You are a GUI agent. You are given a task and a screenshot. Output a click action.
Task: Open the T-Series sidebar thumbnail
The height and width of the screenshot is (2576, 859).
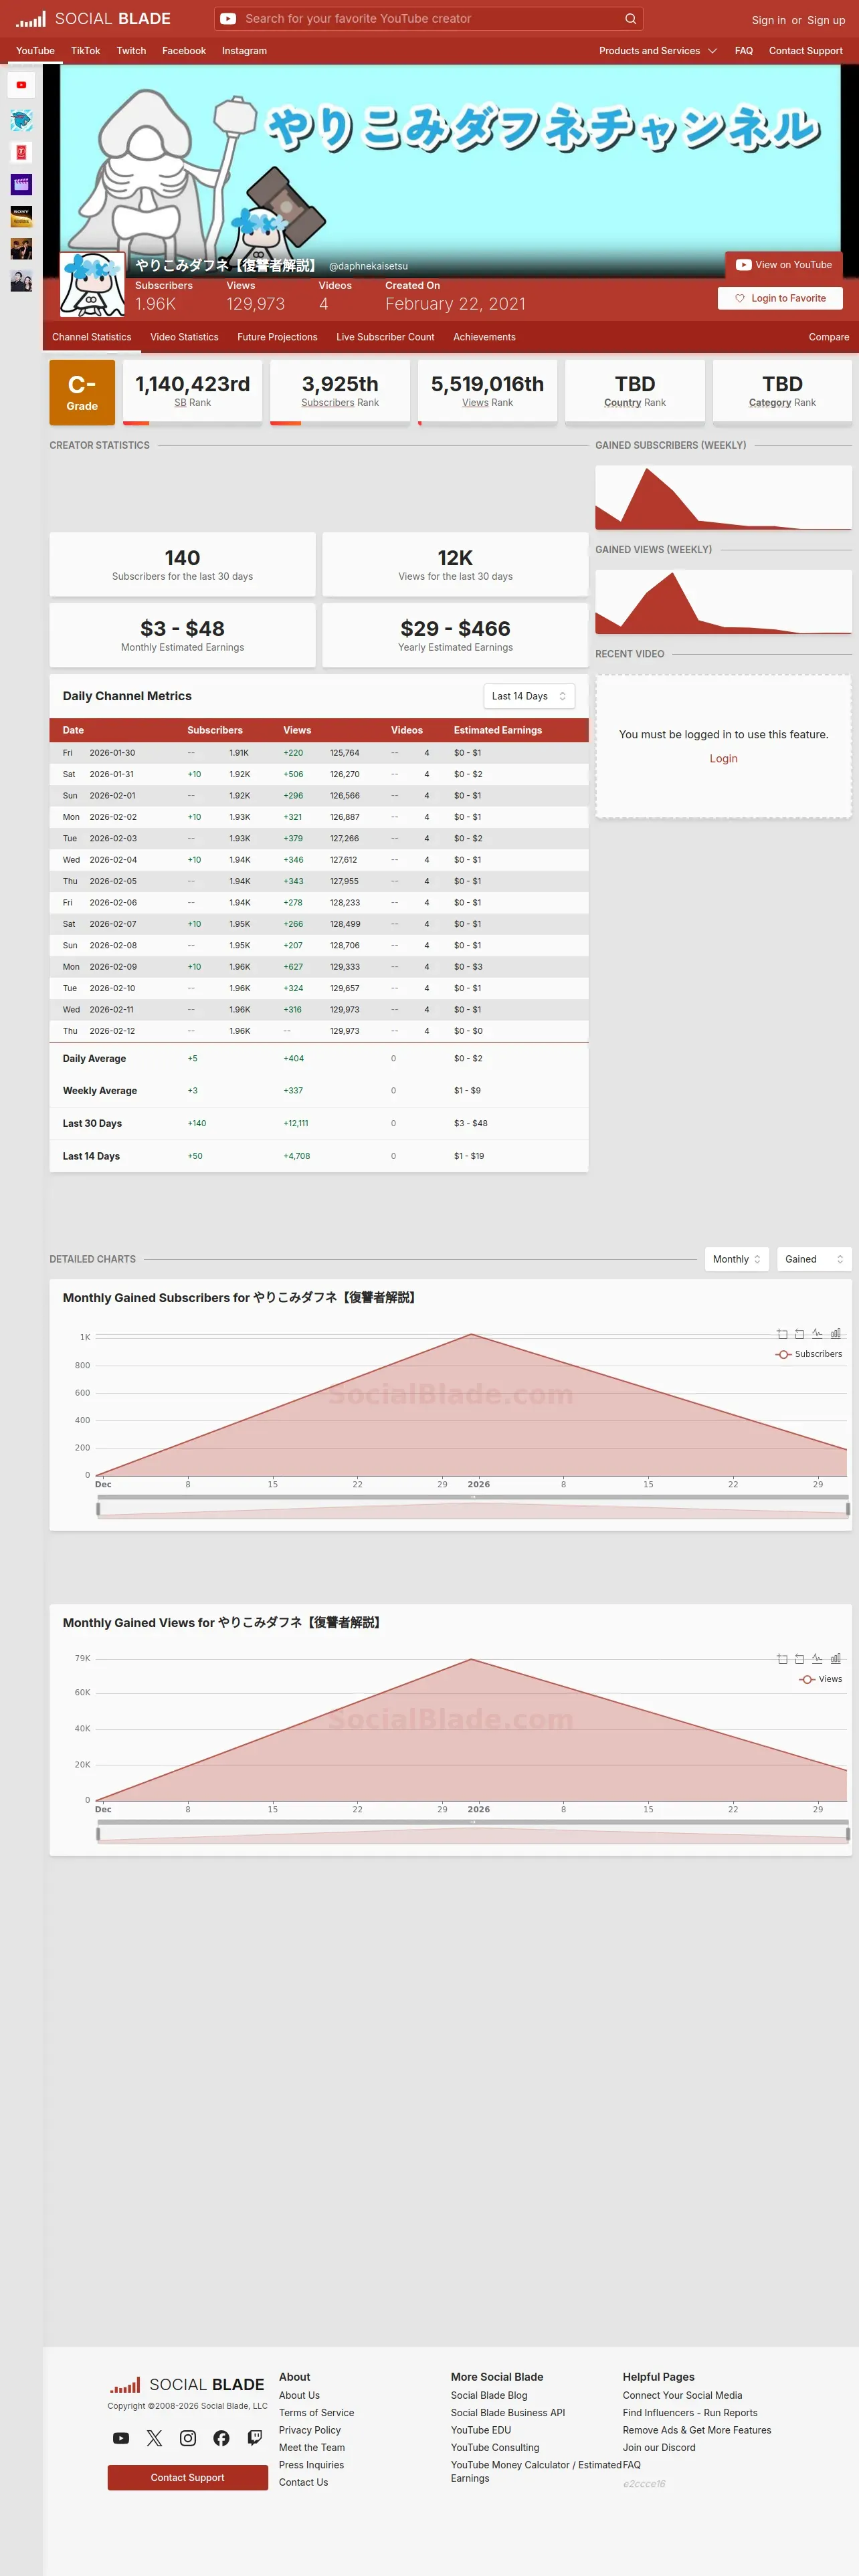(21, 152)
